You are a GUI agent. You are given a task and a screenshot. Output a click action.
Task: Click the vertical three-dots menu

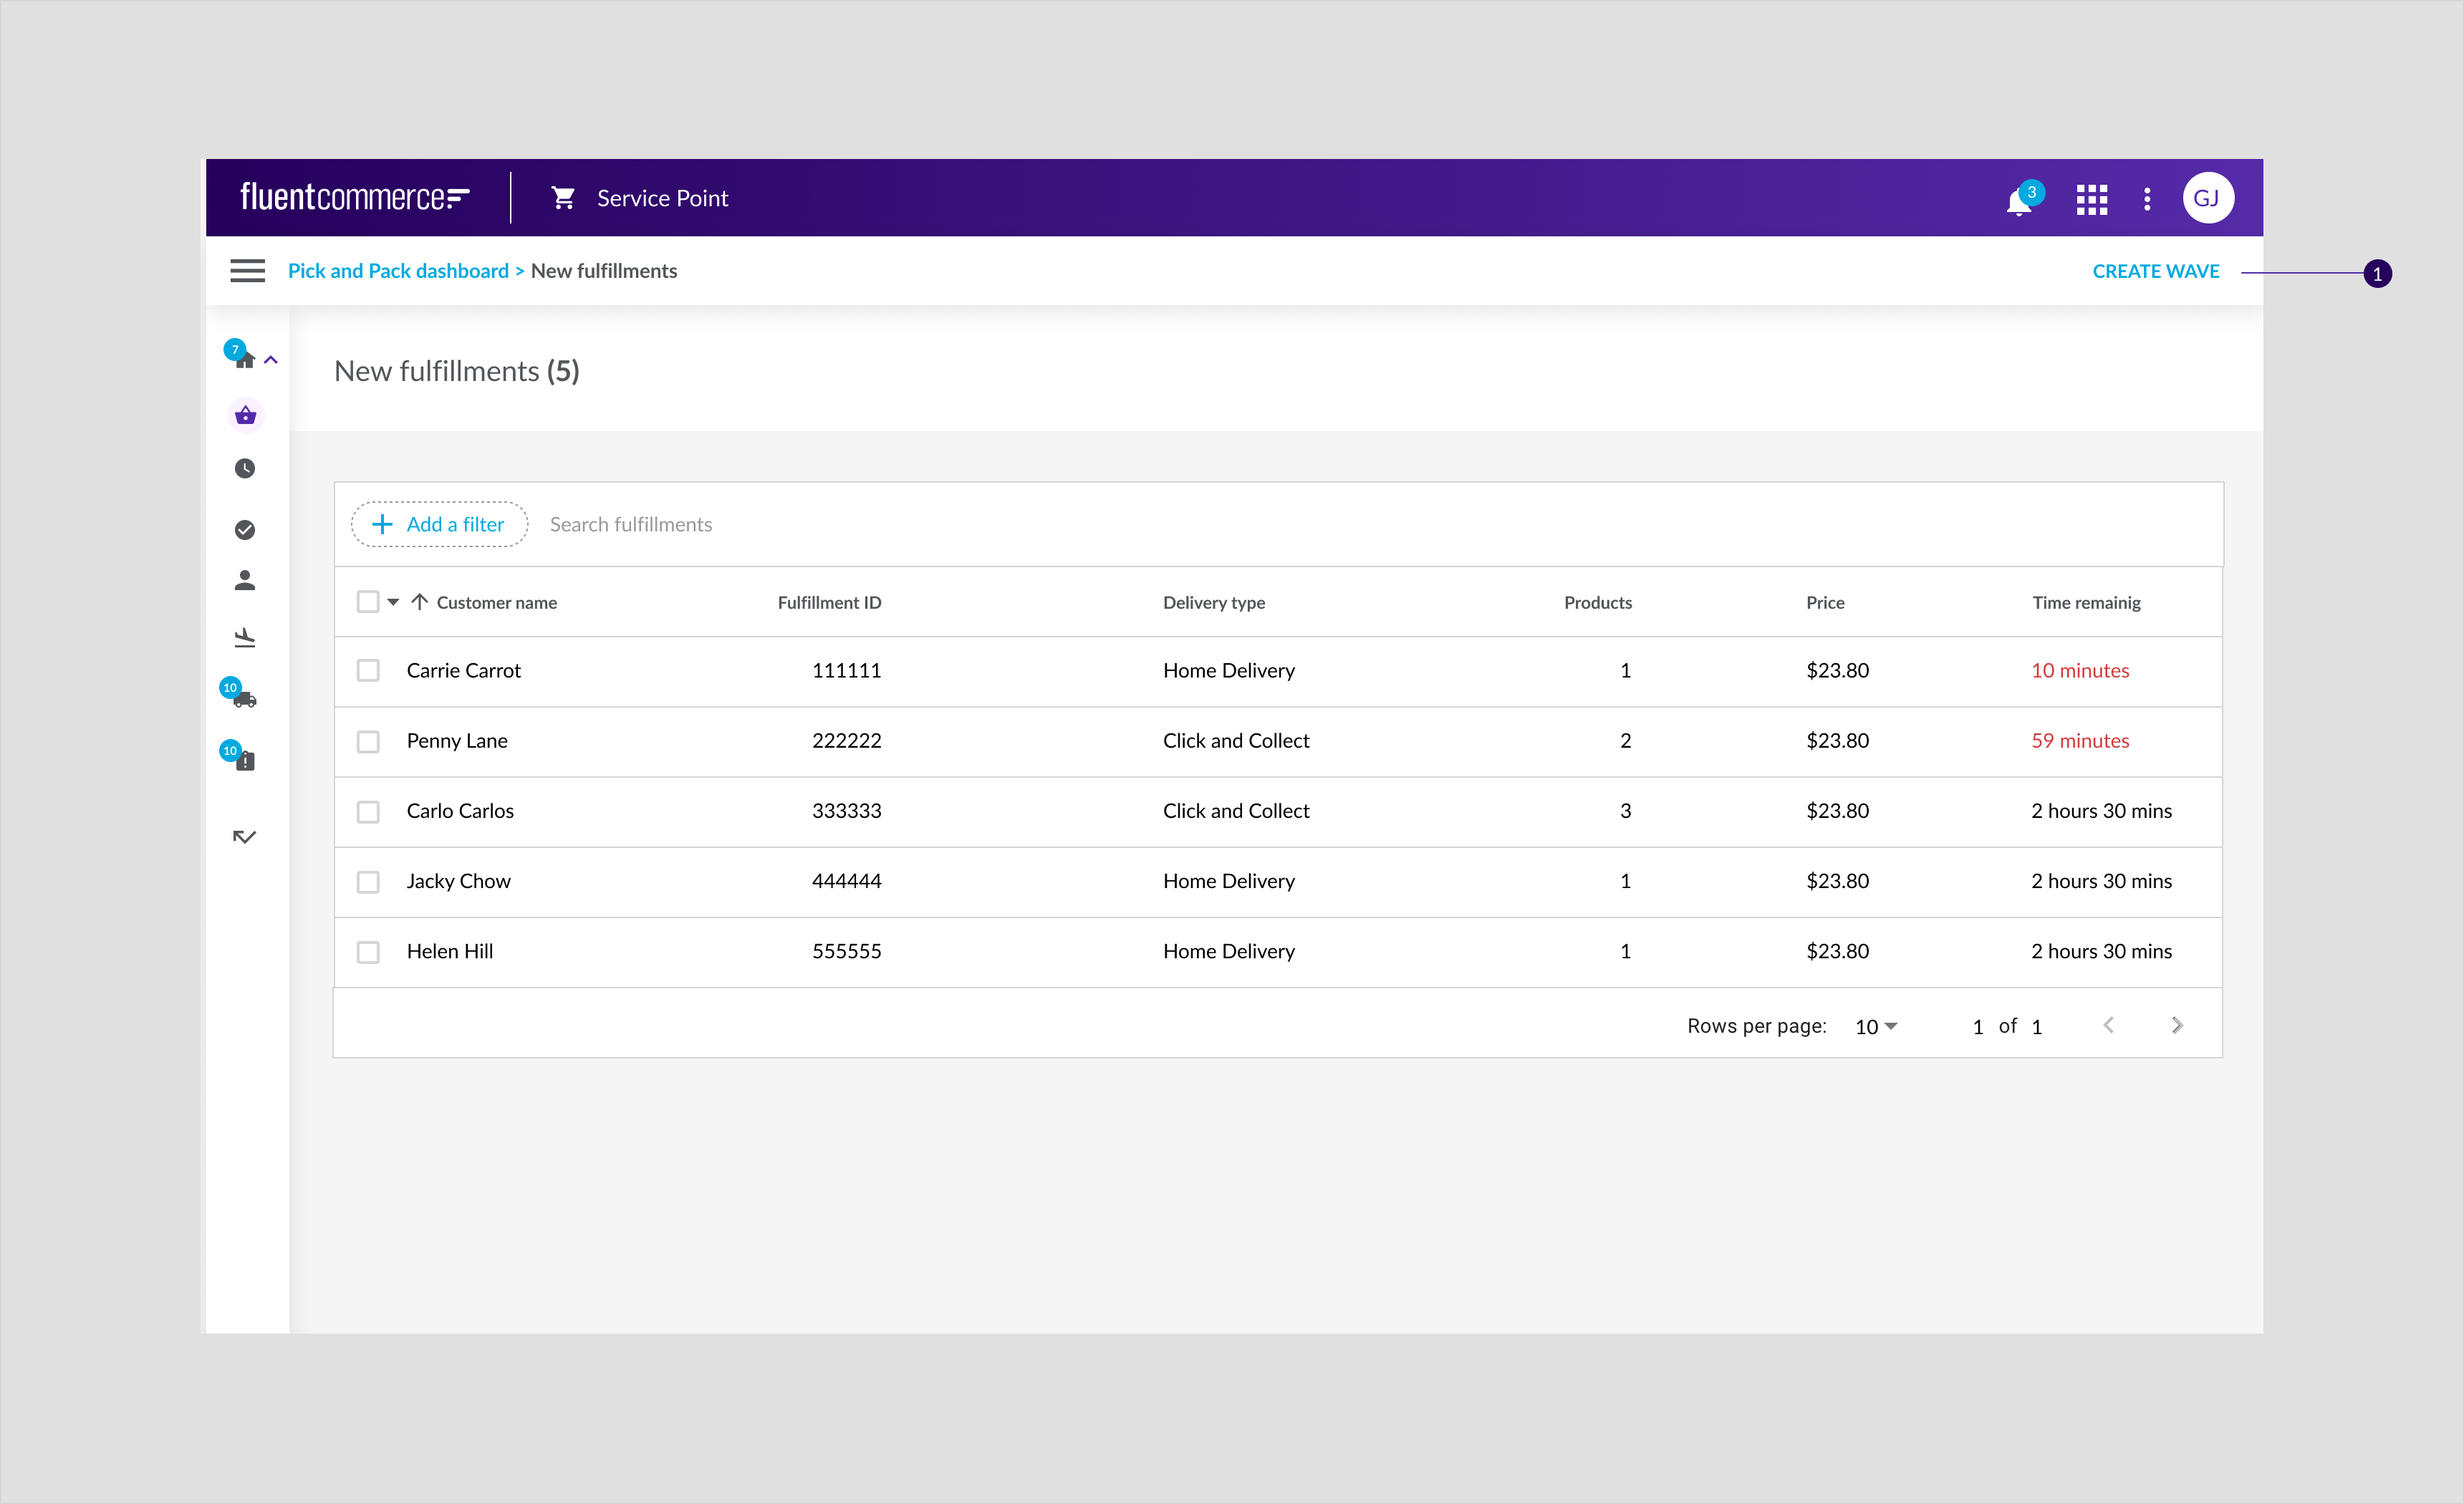(2146, 199)
